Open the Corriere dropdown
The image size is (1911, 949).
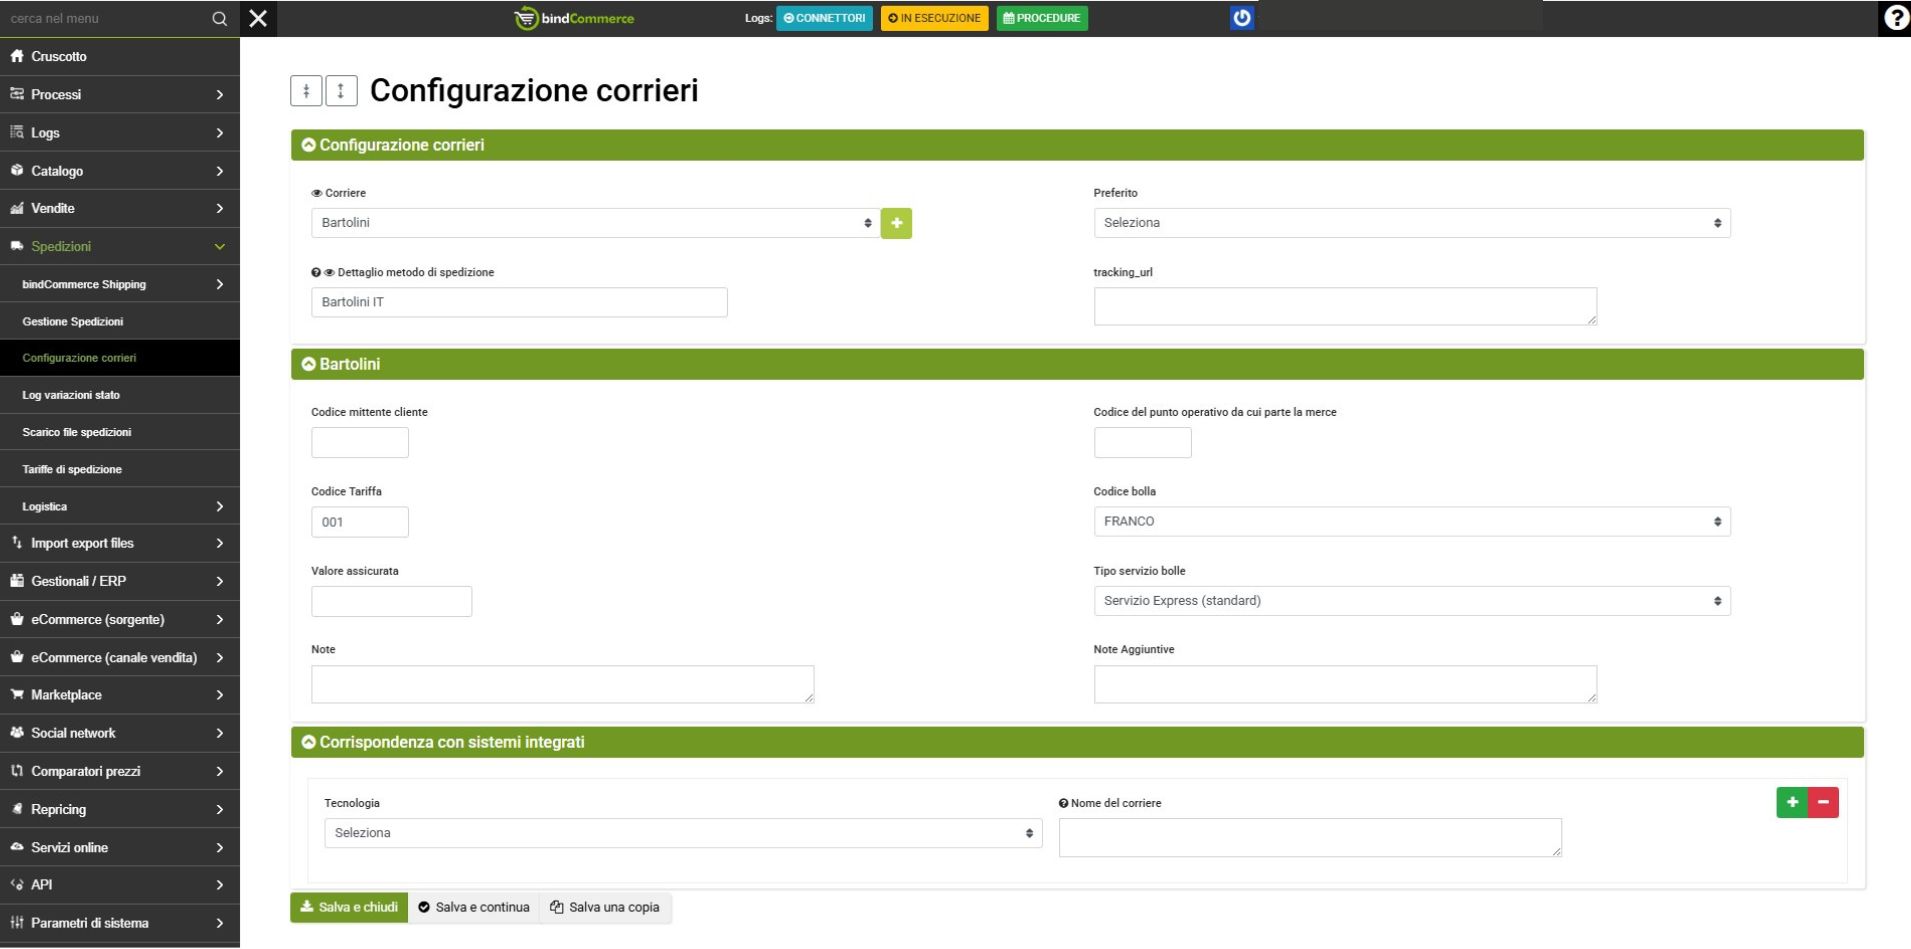594,223
